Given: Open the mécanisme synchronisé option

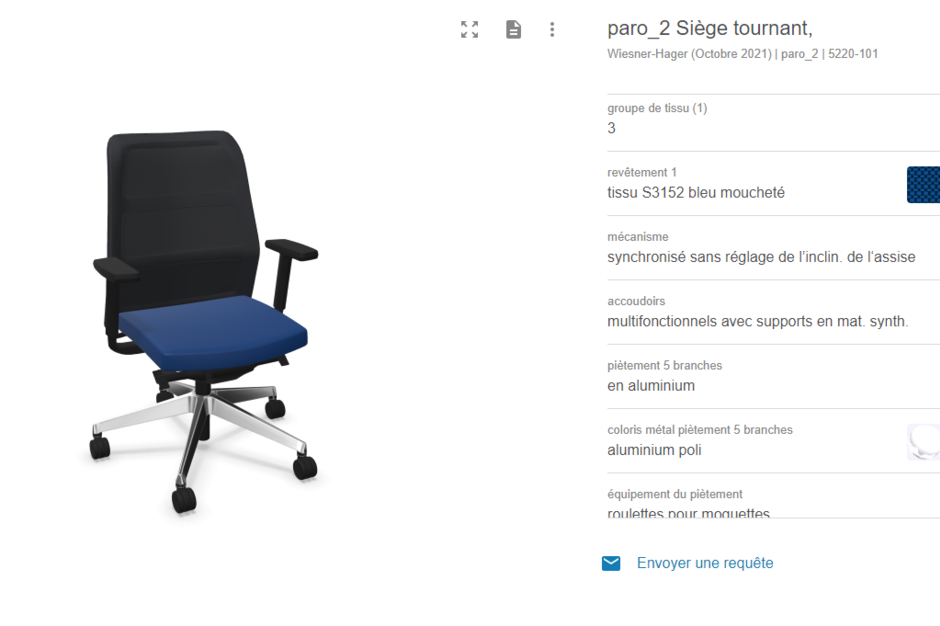Looking at the screenshot, I should 773,248.
